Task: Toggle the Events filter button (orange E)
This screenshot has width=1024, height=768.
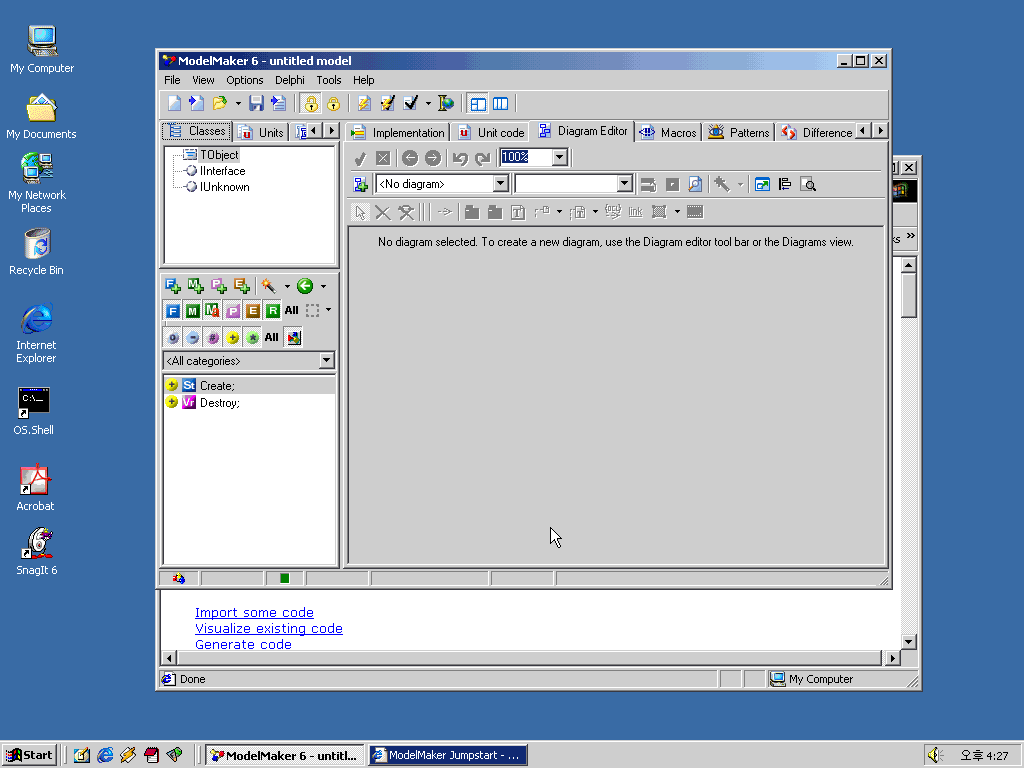Action: point(252,311)
